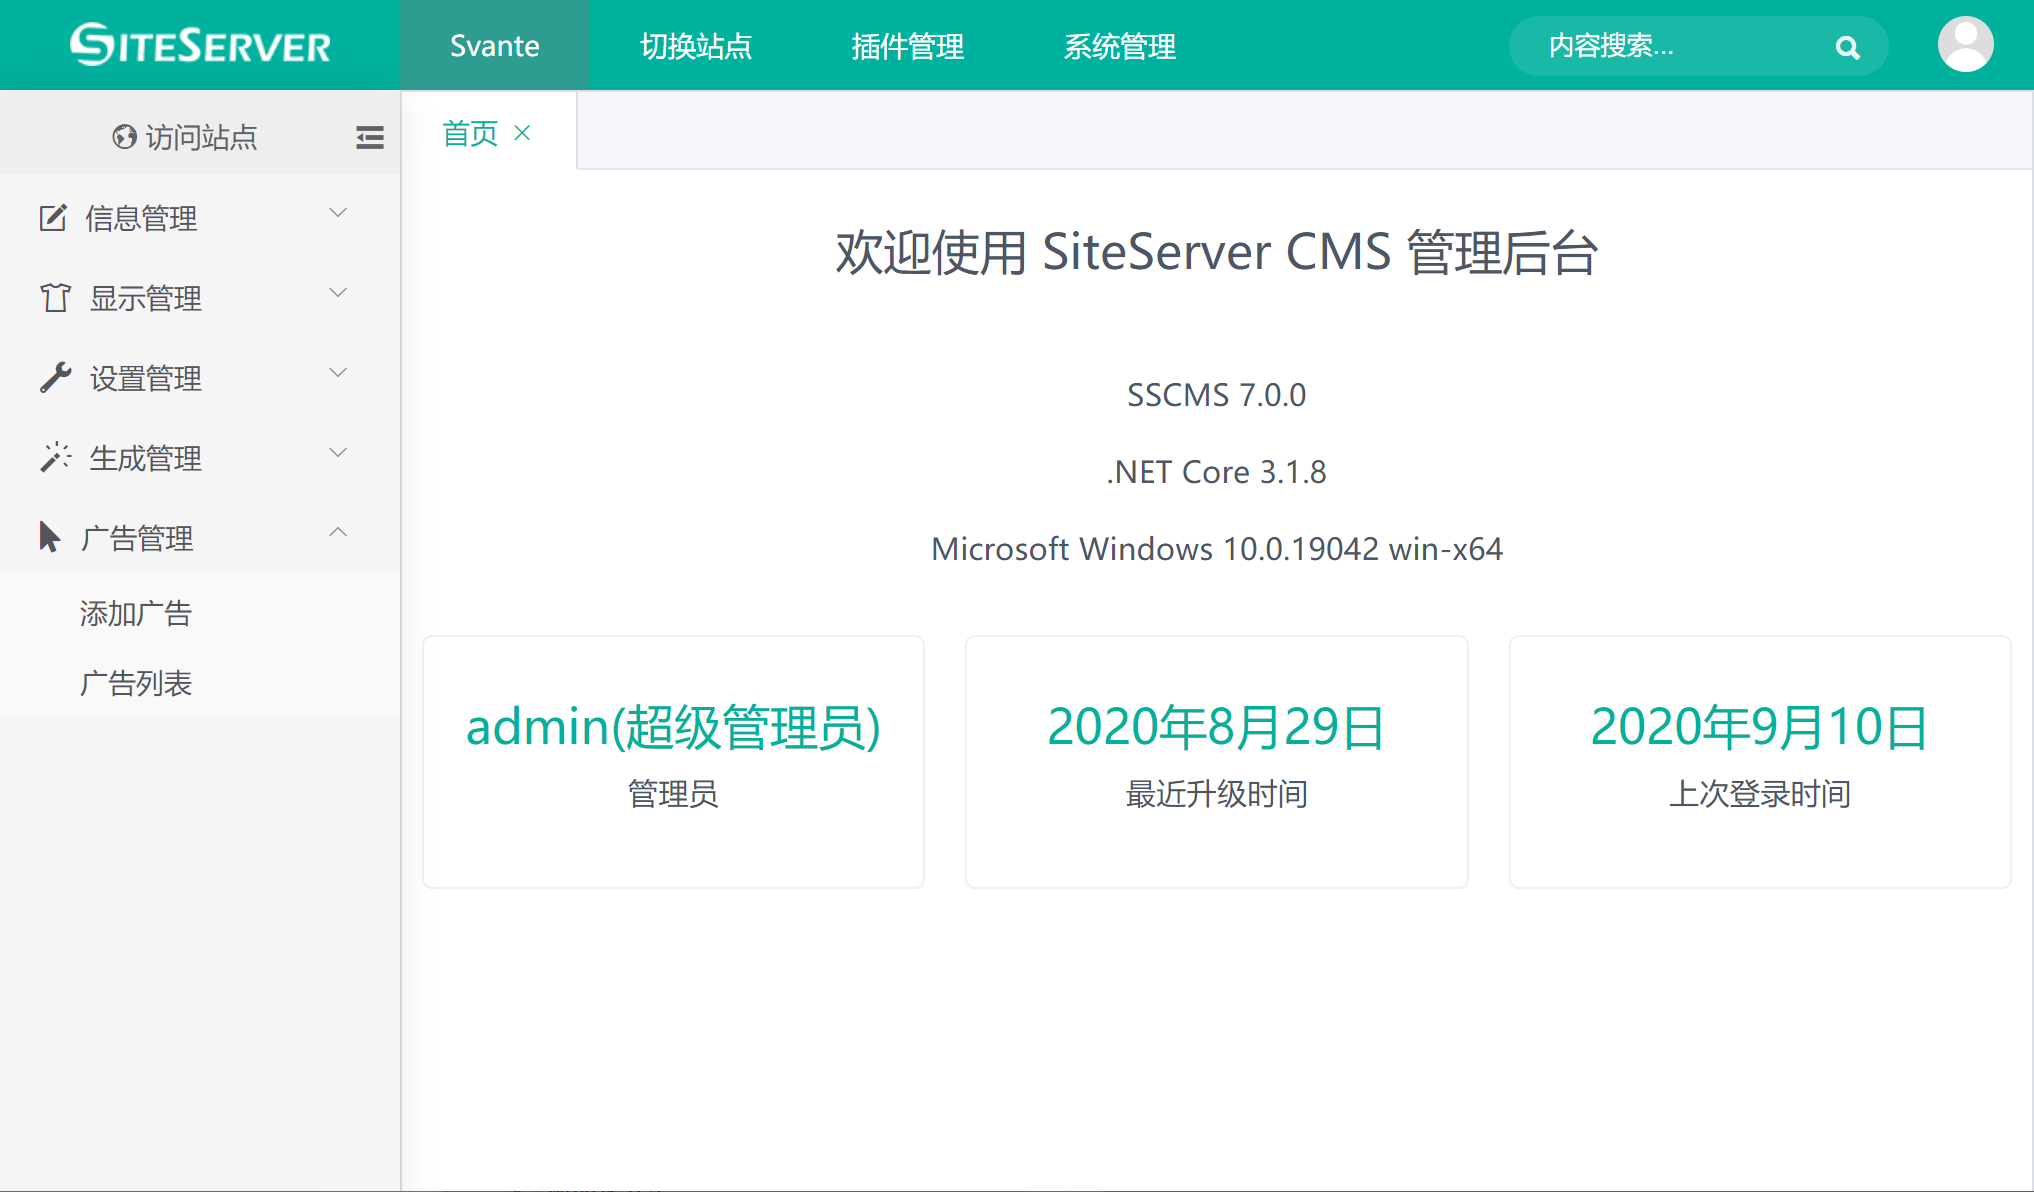Screen dimensions: 2034x1192
Task: Click the shirt icon for 显示管理
Action: pyautogui.click(x=55, y=297)
